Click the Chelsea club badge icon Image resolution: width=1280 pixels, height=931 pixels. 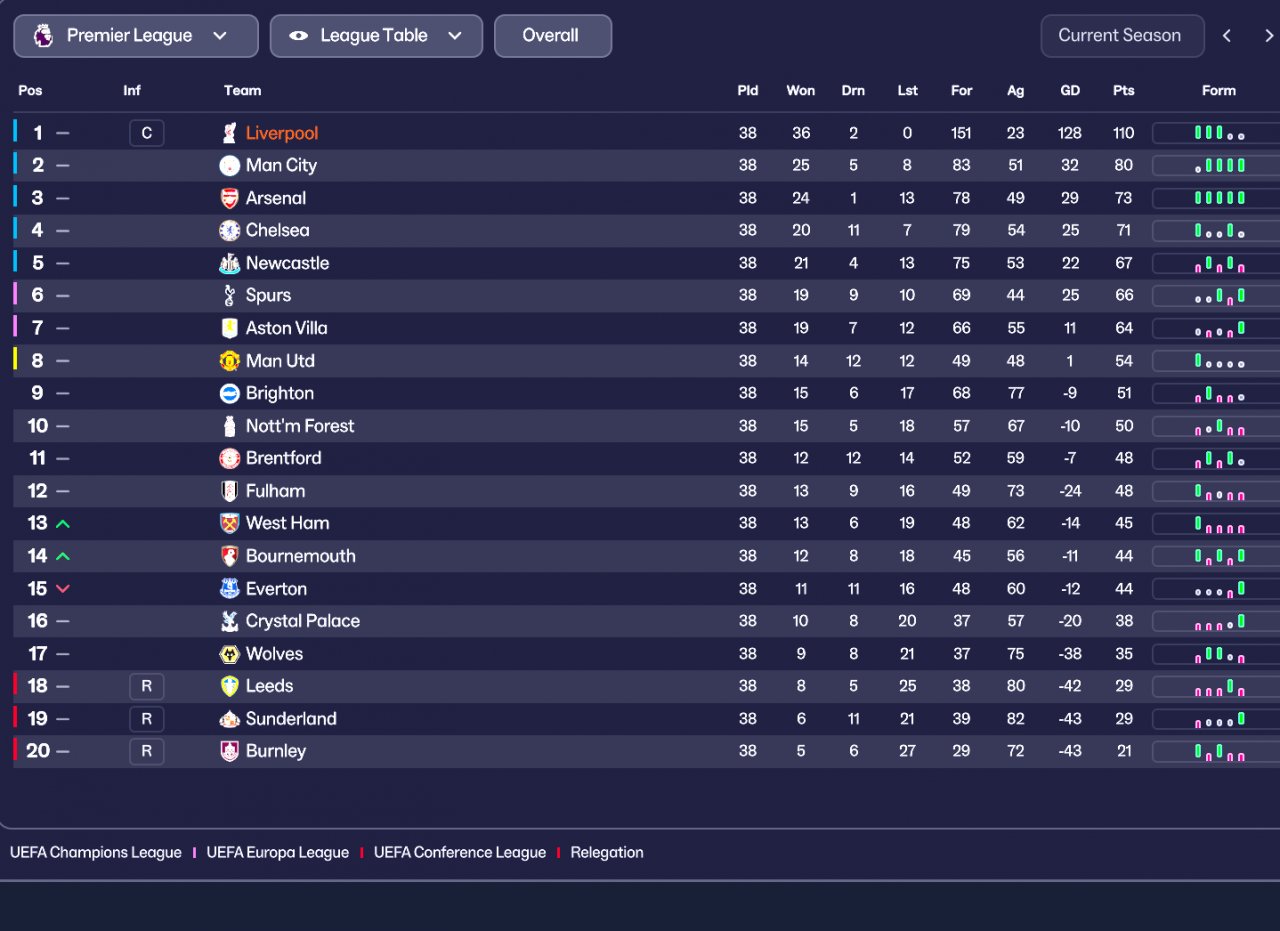point(229,231)
